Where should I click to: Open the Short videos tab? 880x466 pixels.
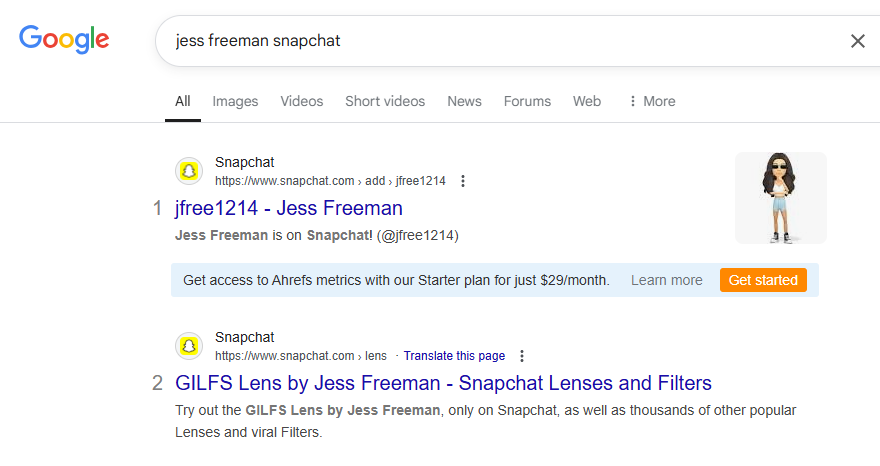385,101
